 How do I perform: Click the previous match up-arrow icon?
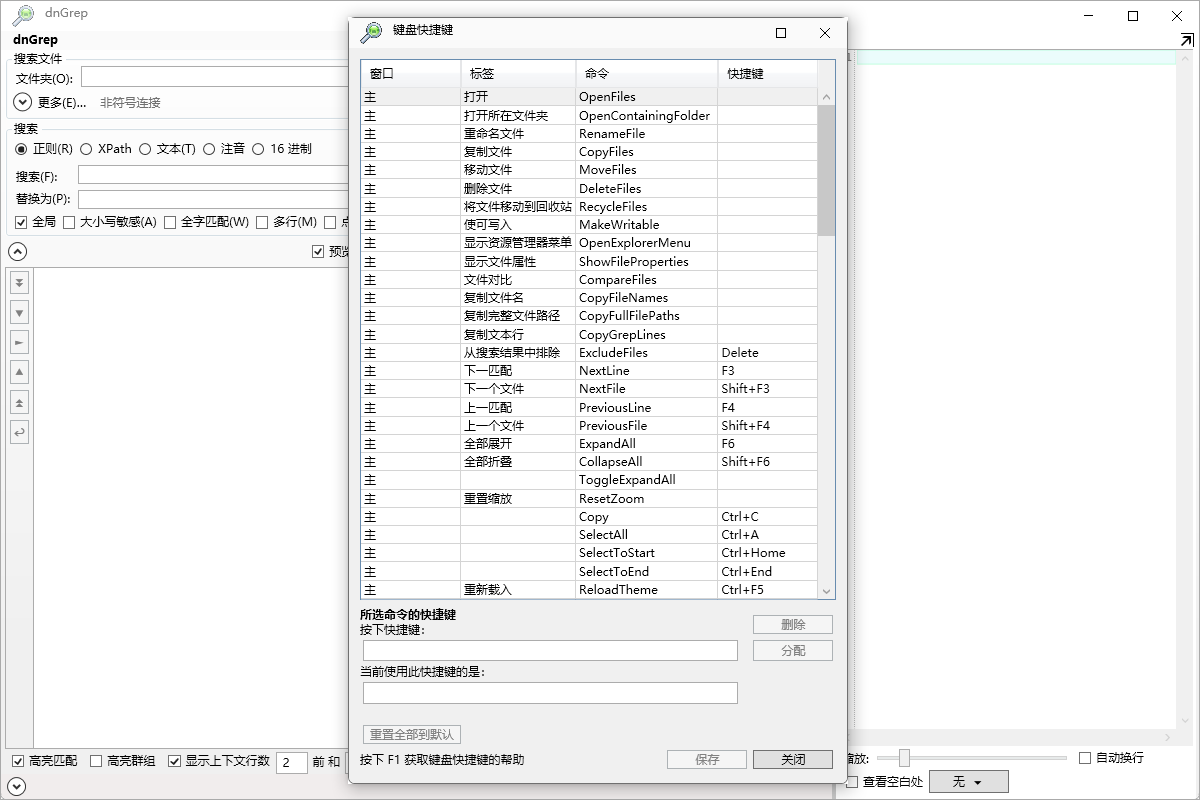[19, 372]
